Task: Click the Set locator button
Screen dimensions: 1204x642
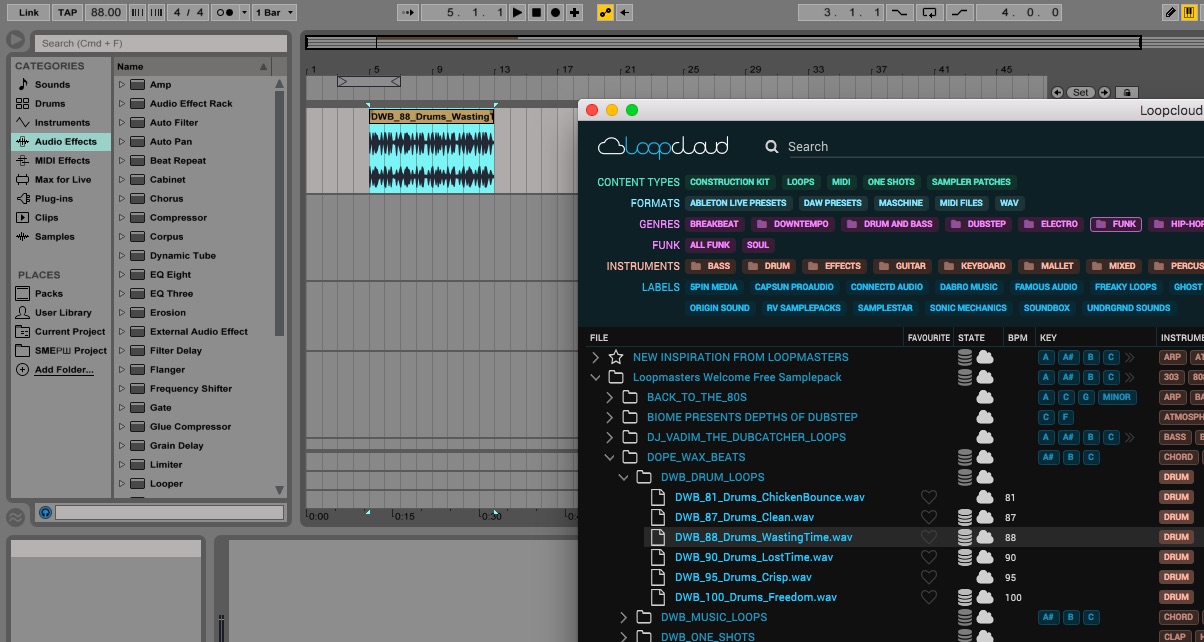Action: pyautogui.click(x=1080, y=92)
